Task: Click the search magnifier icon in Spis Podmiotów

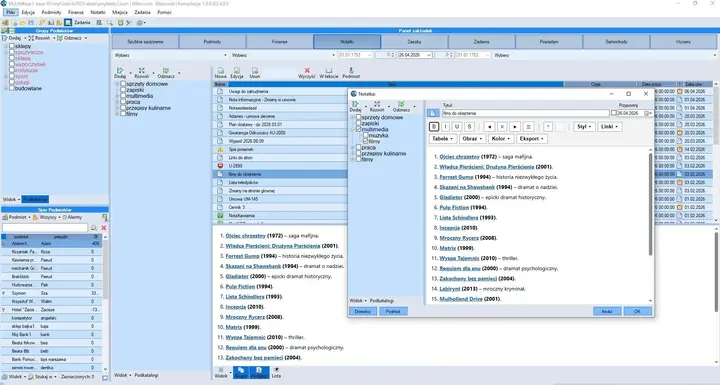Action: pyautogui.click(x=94, y=228)
